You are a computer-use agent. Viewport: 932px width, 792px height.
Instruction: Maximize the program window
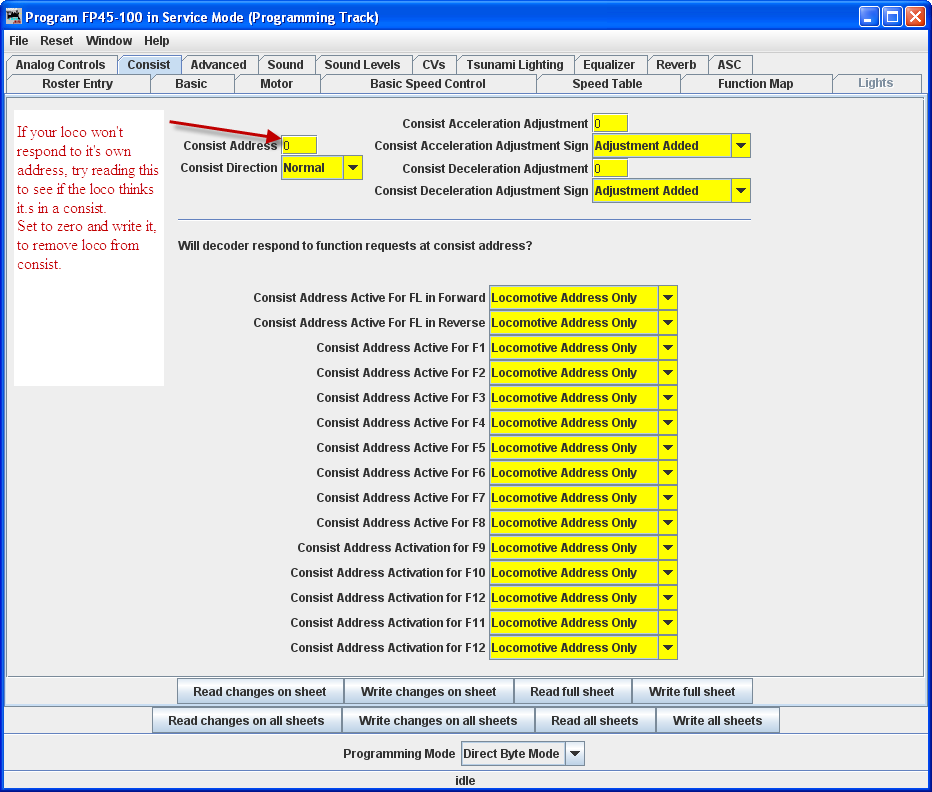click(891, 17)
